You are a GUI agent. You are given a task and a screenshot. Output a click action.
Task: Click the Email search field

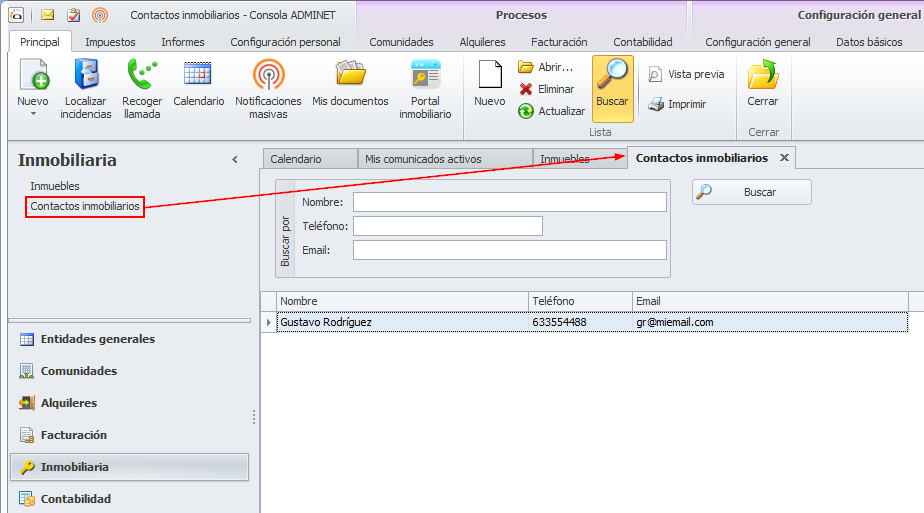510,250
